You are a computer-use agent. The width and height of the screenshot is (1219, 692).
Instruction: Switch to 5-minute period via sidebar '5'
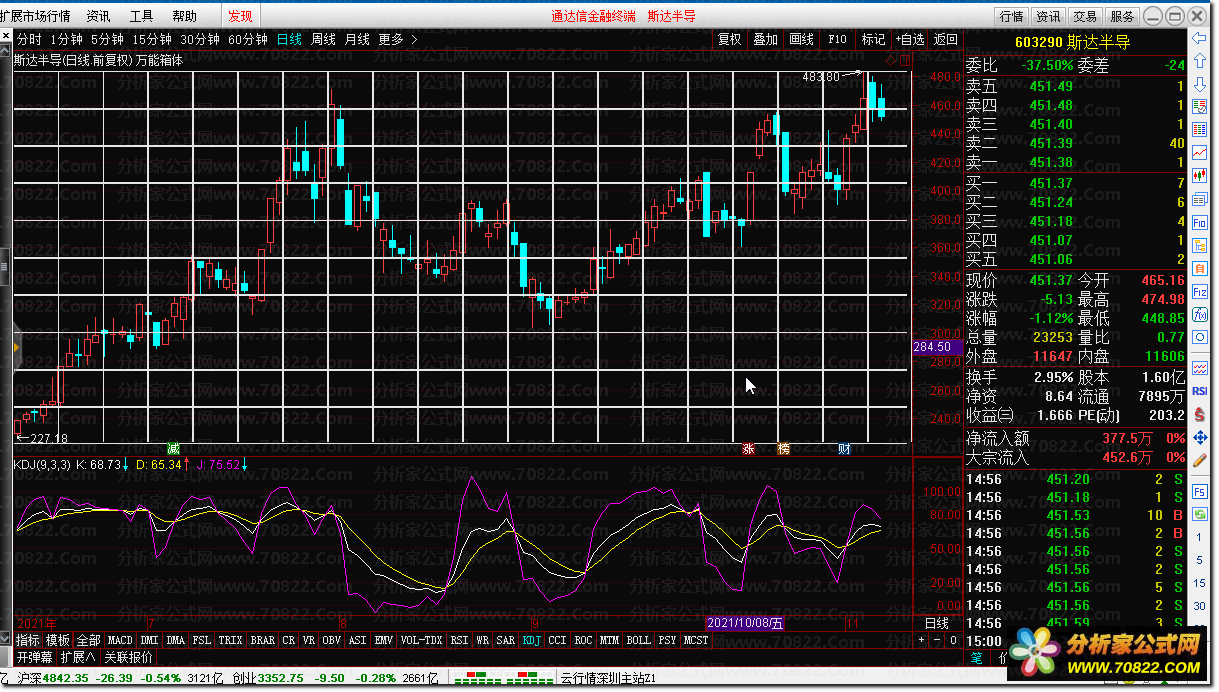[1199, 560]
